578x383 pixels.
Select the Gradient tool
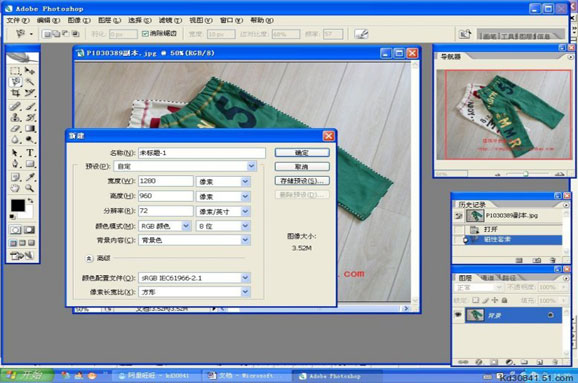(30, 129)
